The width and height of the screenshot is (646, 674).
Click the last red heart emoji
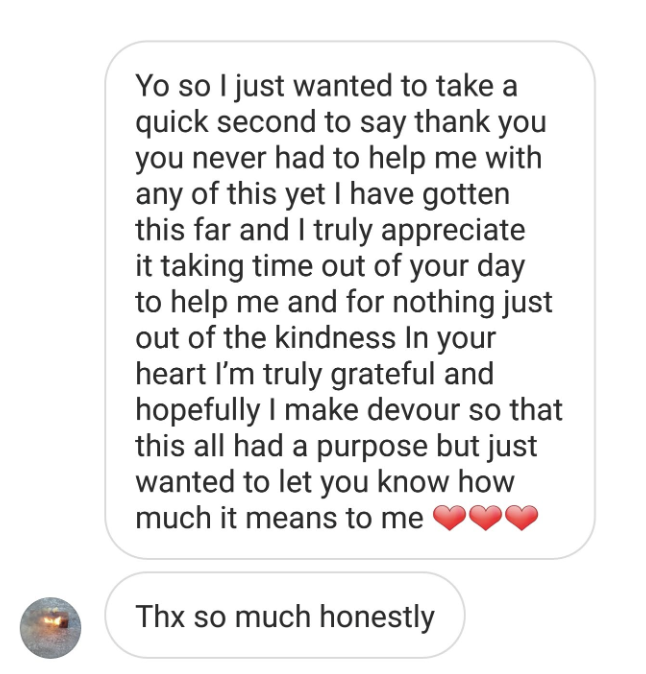(x=521, y=518)
